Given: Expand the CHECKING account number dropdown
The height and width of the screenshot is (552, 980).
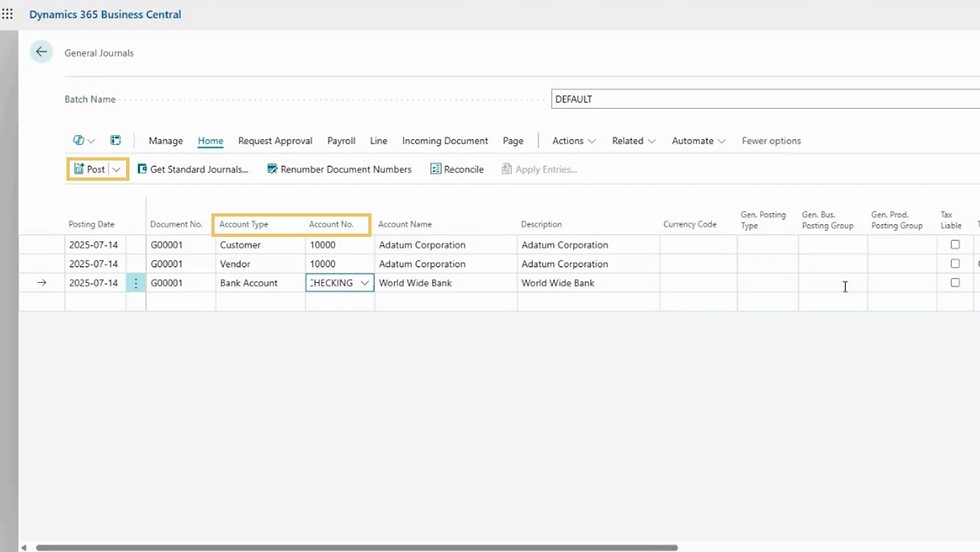Looking at the screenshot, I should pyautogui.click(x=364, y=283).
